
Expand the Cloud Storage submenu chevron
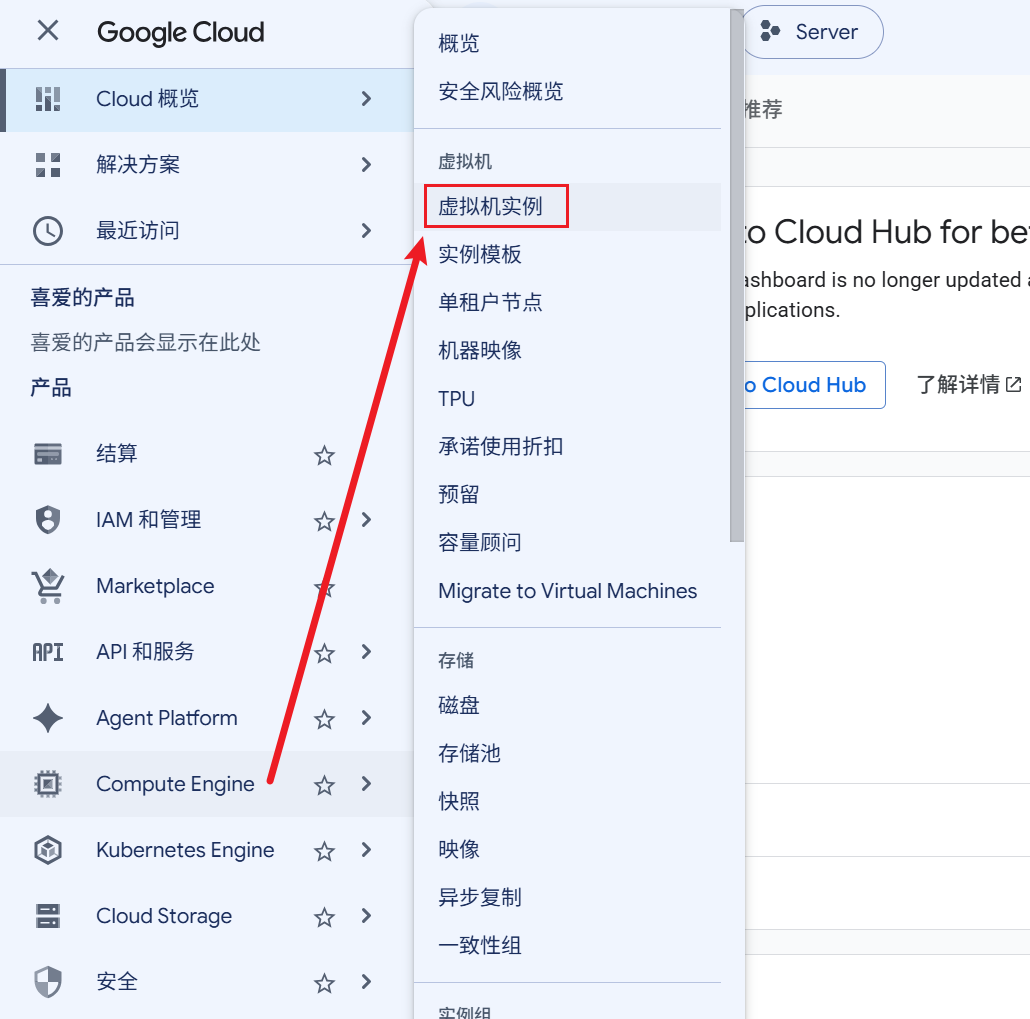tap(367, 916)
